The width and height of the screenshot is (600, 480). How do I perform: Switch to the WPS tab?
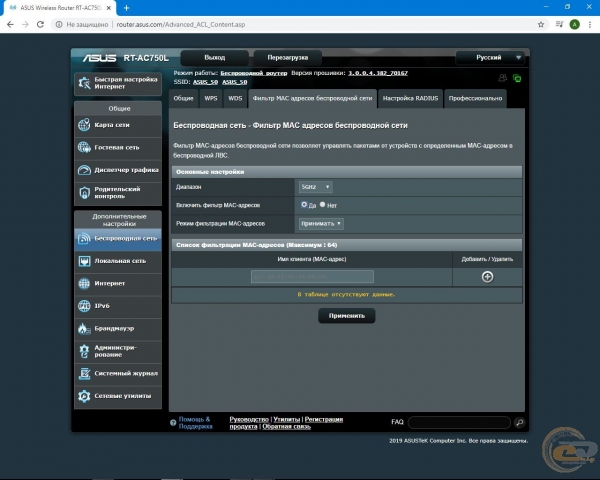tap(211, 99)
